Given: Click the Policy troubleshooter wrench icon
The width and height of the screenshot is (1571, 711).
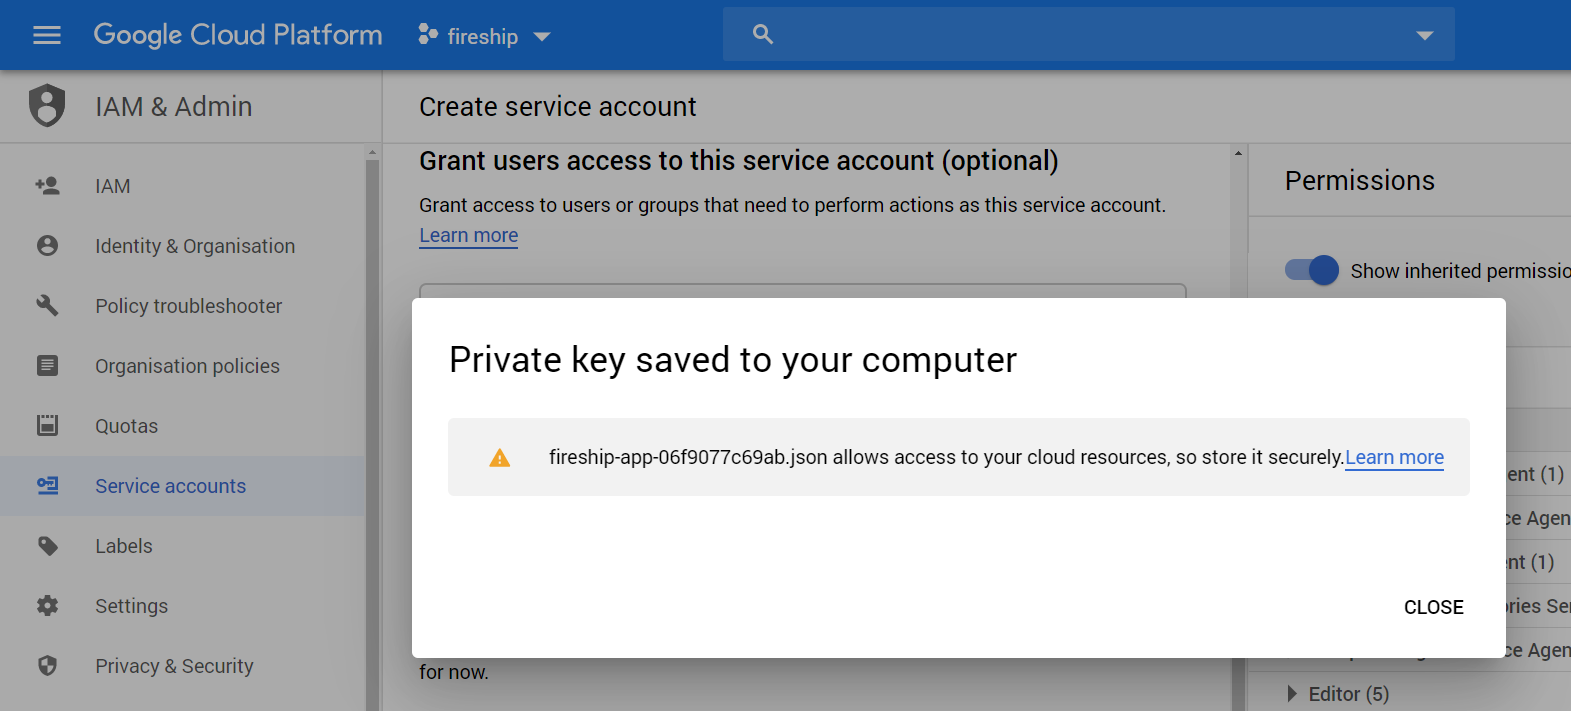Looking at the screenshot, I should point(47,306).
